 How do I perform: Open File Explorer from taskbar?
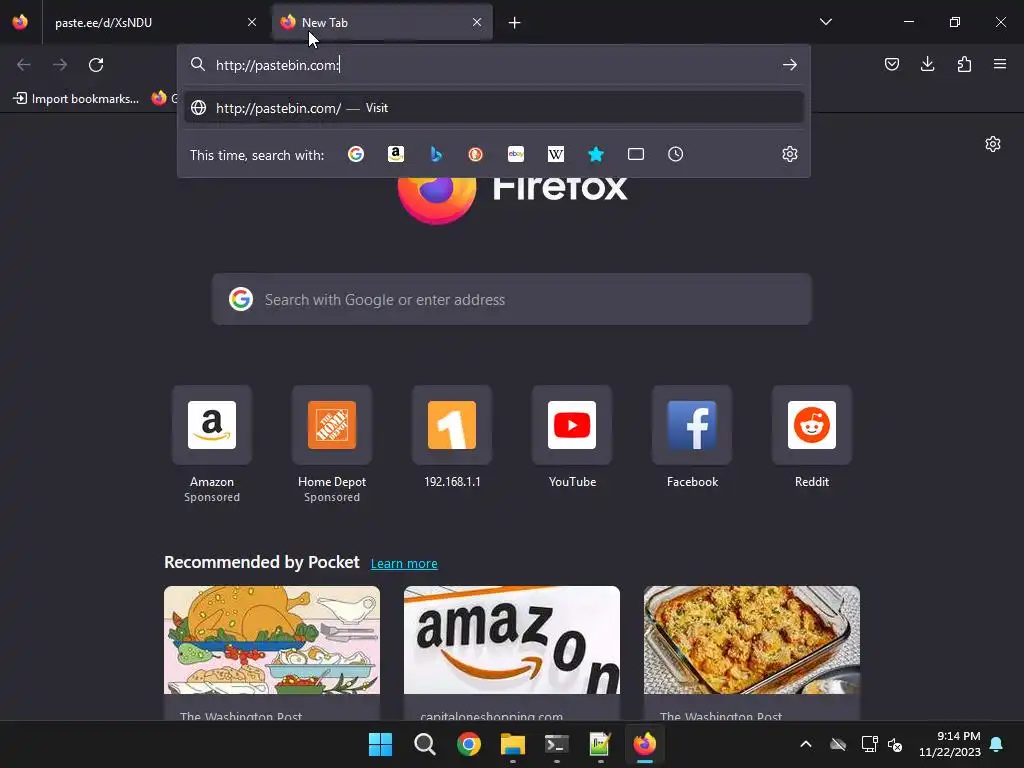(513, 744)
